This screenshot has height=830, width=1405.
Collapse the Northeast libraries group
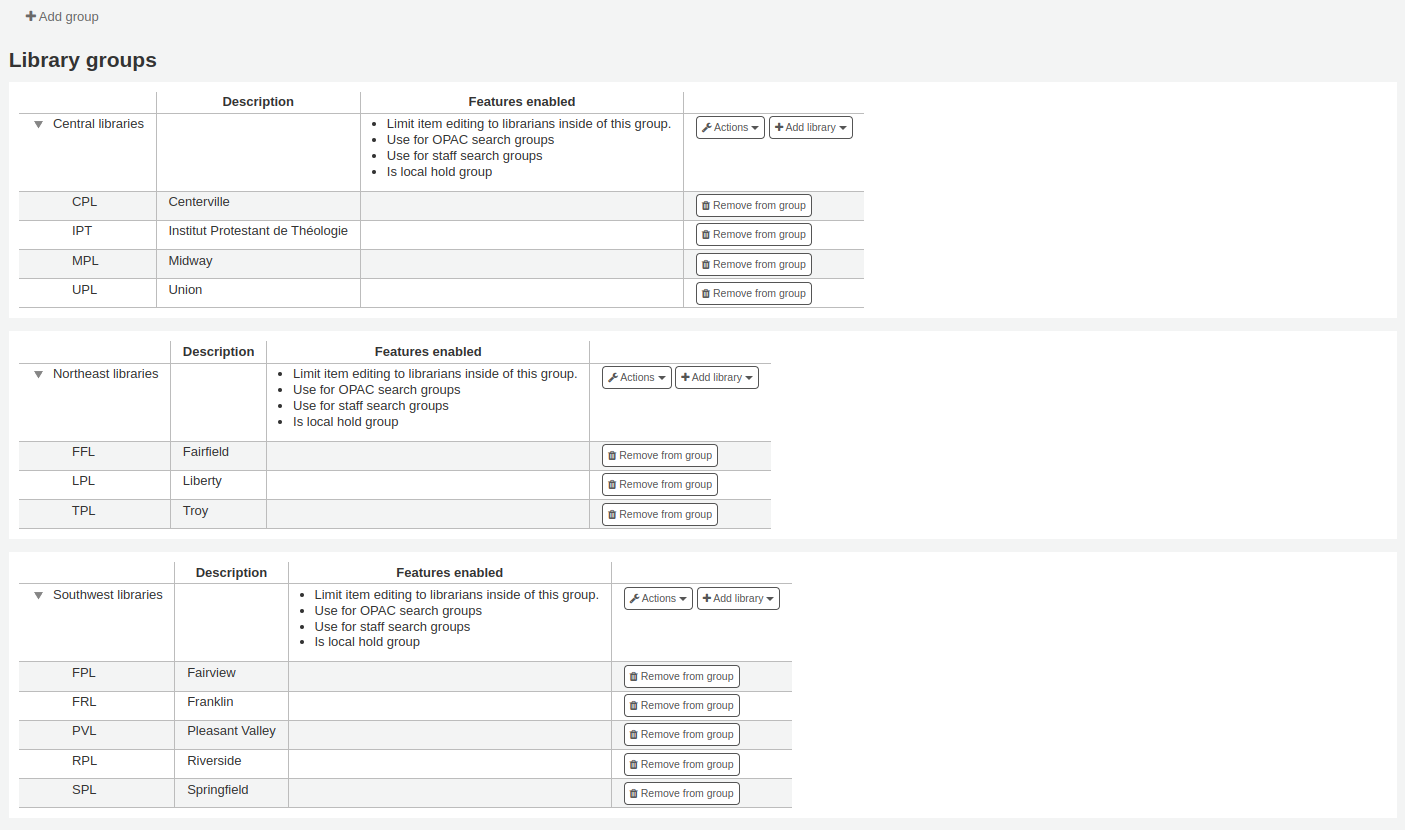click(38, 373)
